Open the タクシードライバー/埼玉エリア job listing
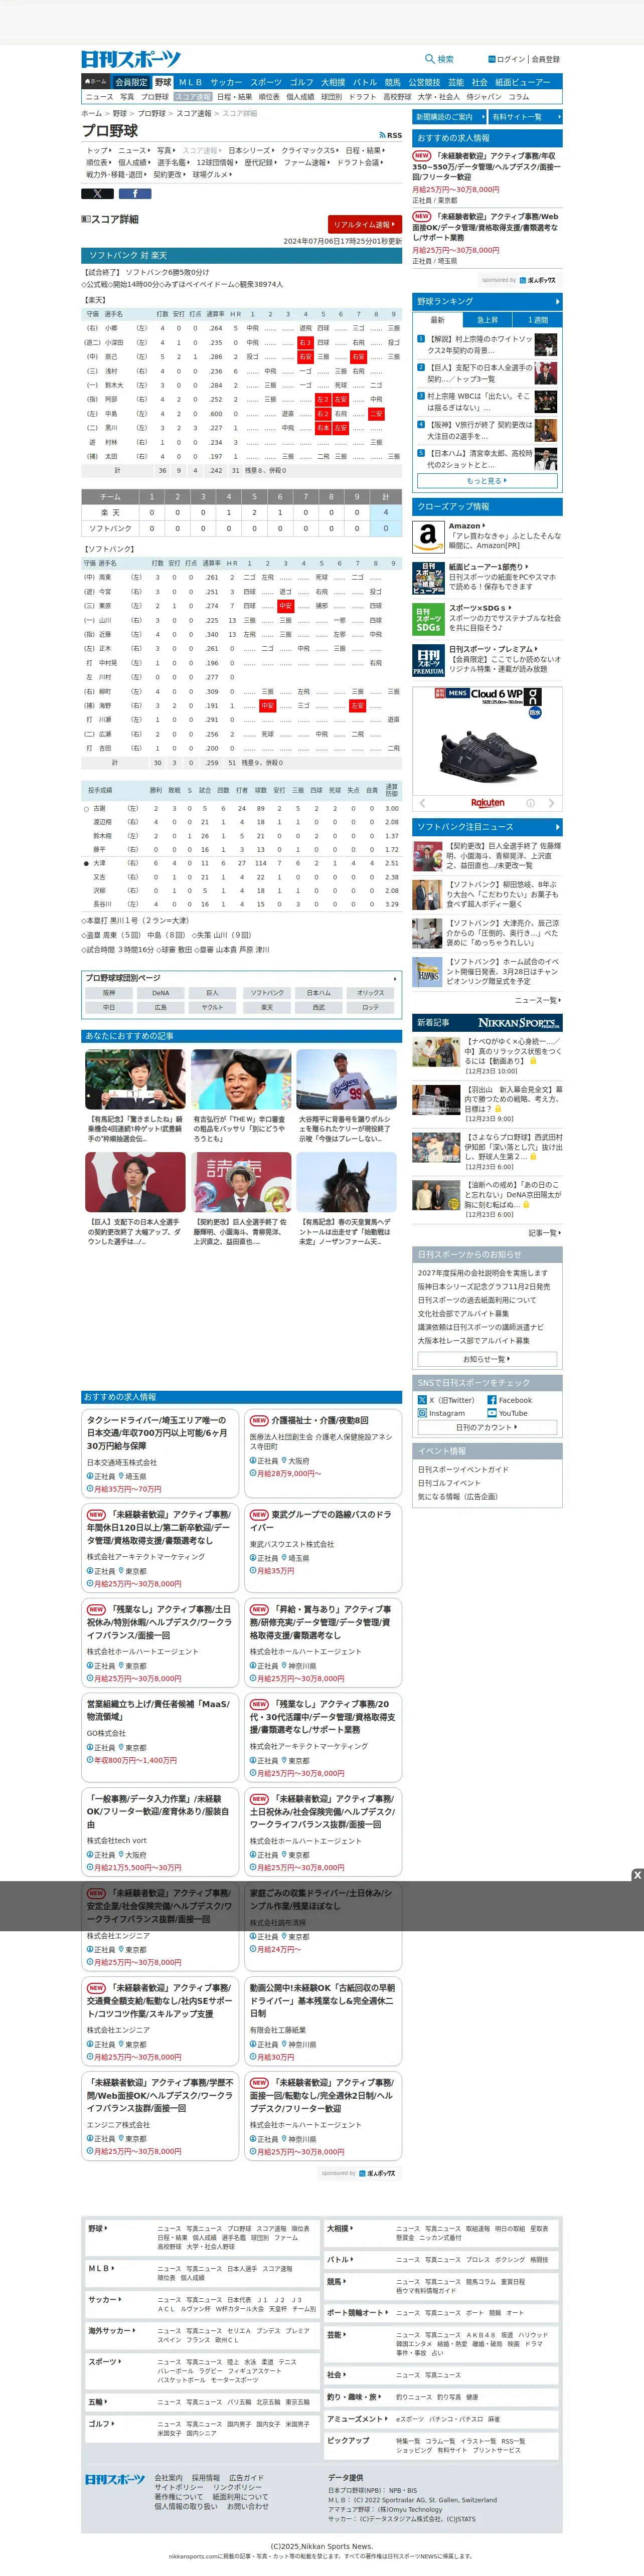The width and height of the screenshot is (644, 2576). coord(160,1453)
